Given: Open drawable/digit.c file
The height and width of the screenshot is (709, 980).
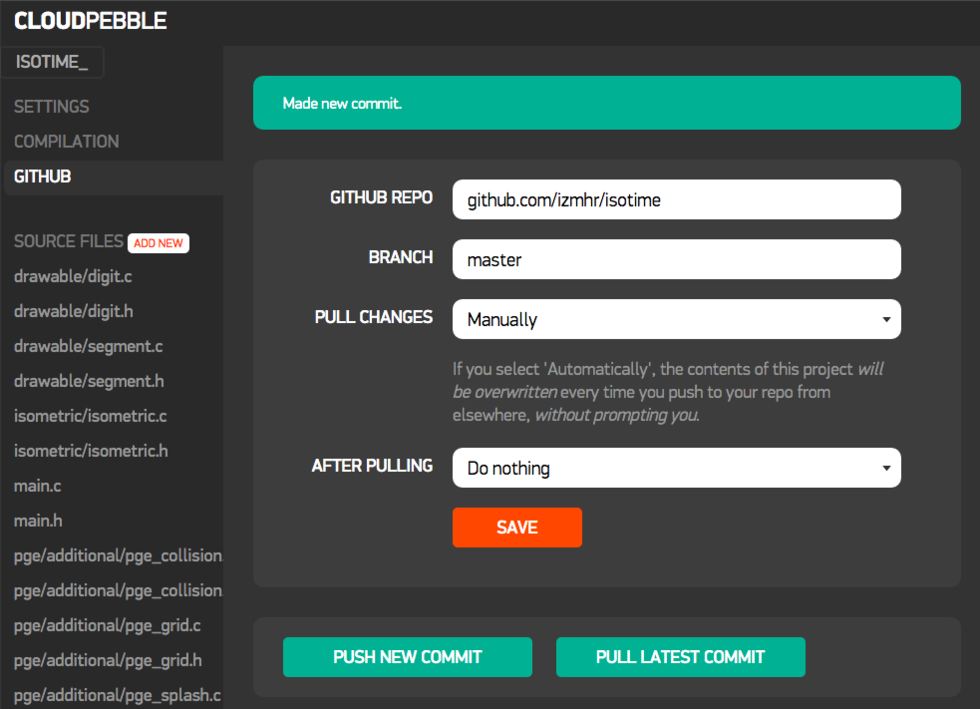Looking at the screenshot, I should (73, 276).
